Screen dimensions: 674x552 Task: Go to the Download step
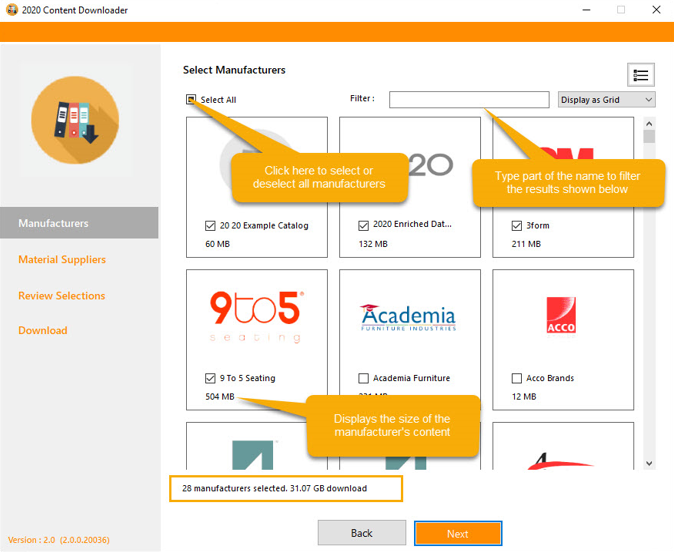43,330
